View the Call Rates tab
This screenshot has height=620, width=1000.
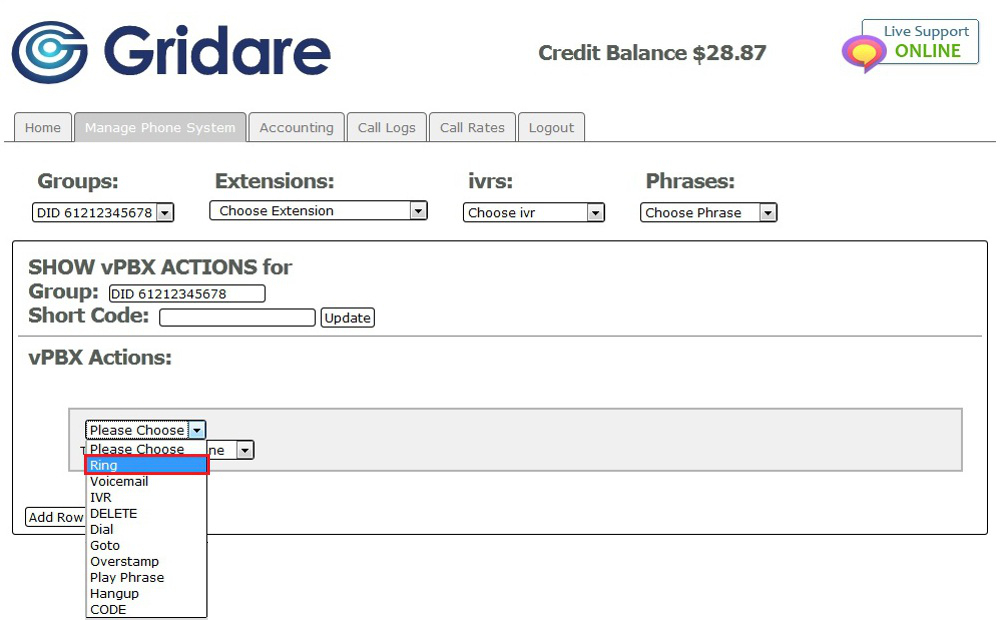pos(472,128)
